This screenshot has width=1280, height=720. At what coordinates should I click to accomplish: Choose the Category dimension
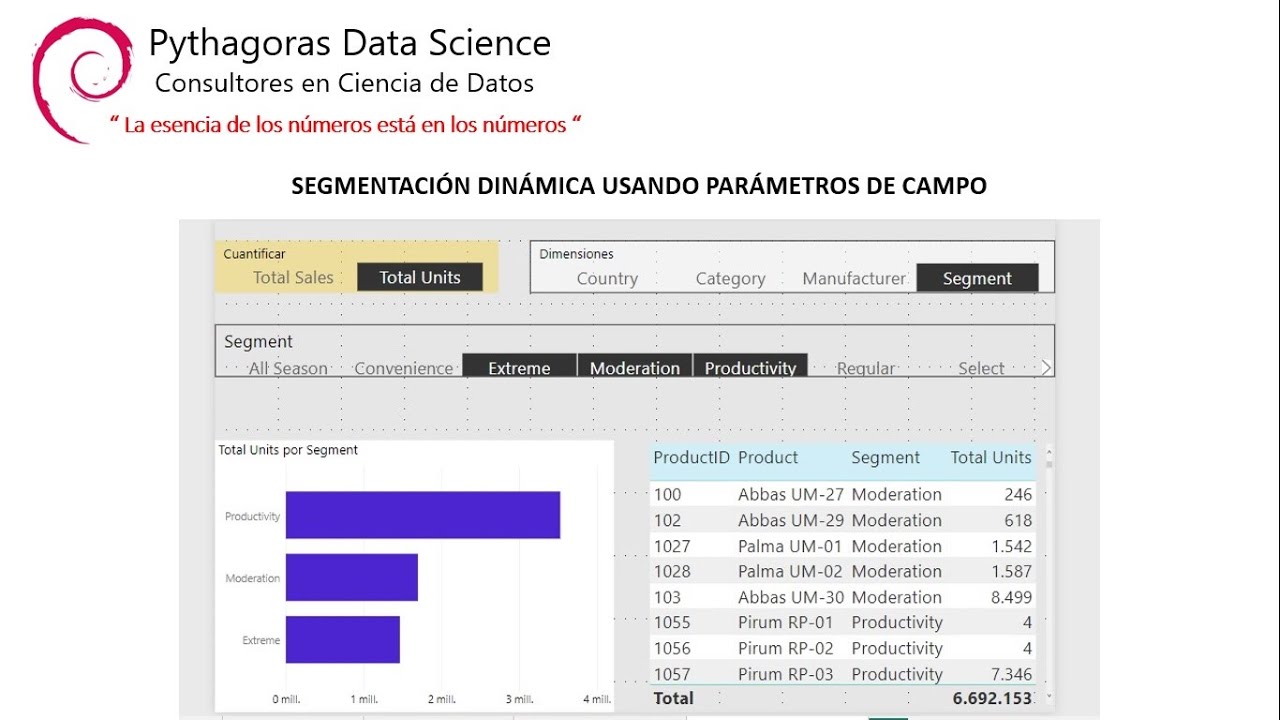[730, 279]
